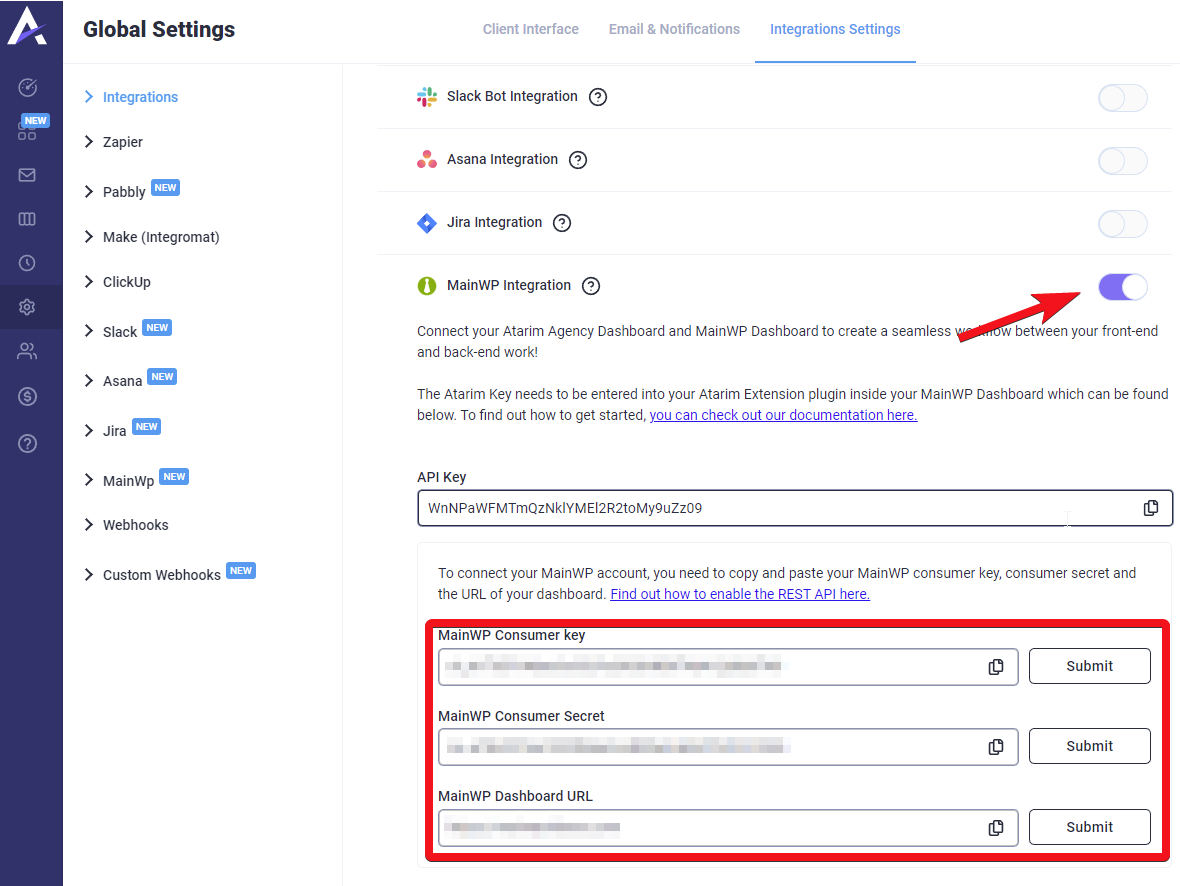Switch to the Email & Notifications tab
The image size is (1180, 886).
[674, 29]
